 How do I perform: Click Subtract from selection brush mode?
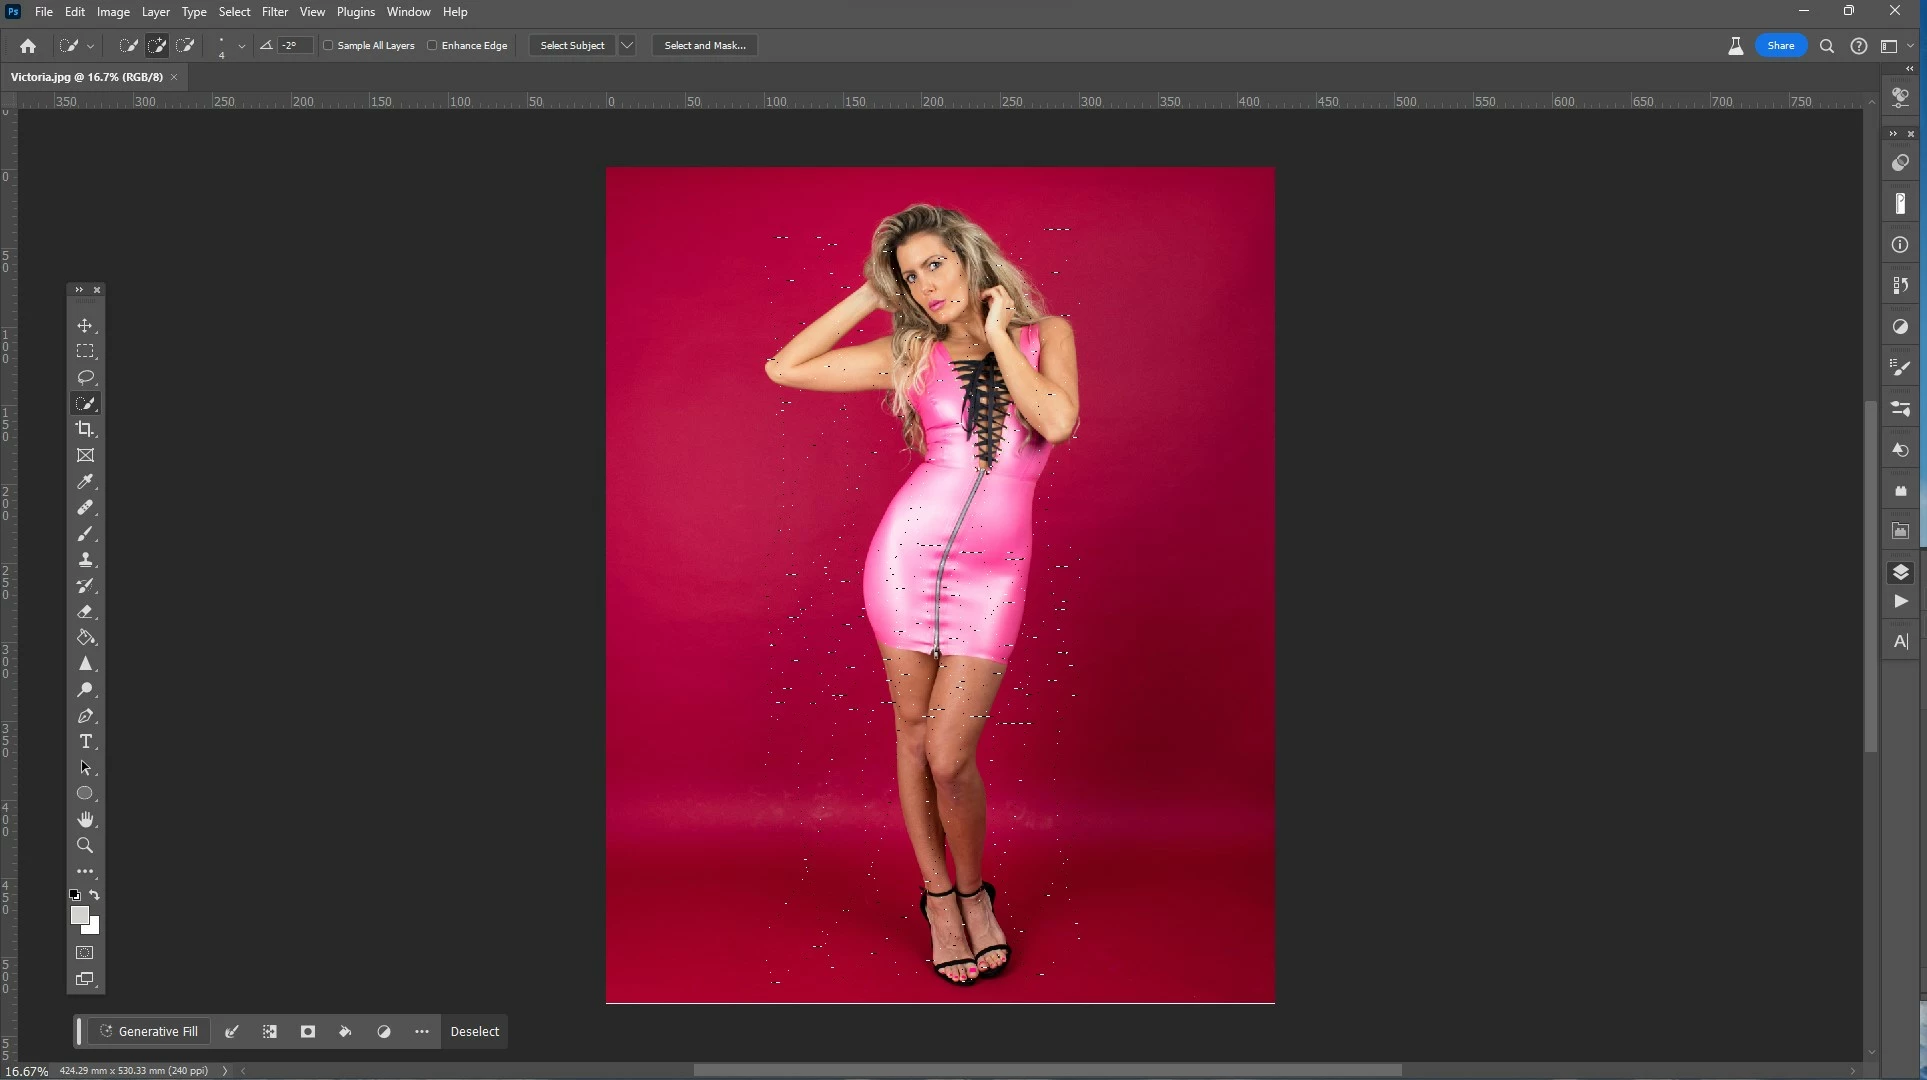point(185,45)
